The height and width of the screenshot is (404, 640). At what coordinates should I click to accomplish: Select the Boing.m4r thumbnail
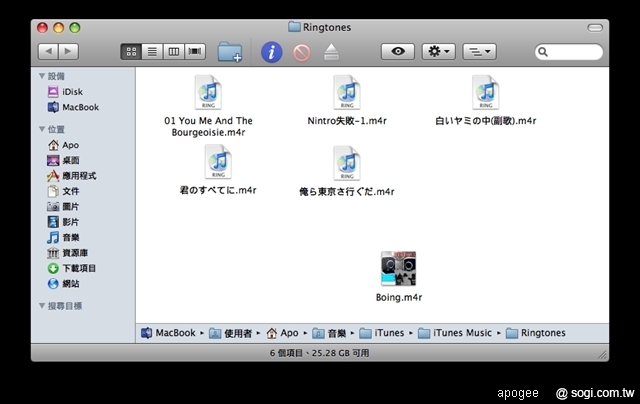pyautogui.click(x=398, y=269)
